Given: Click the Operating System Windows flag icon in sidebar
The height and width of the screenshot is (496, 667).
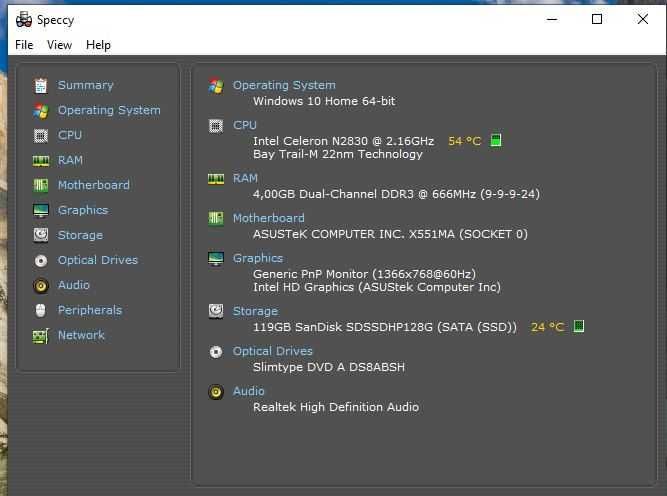Looking at the screenshot, I should pos(41,111).
